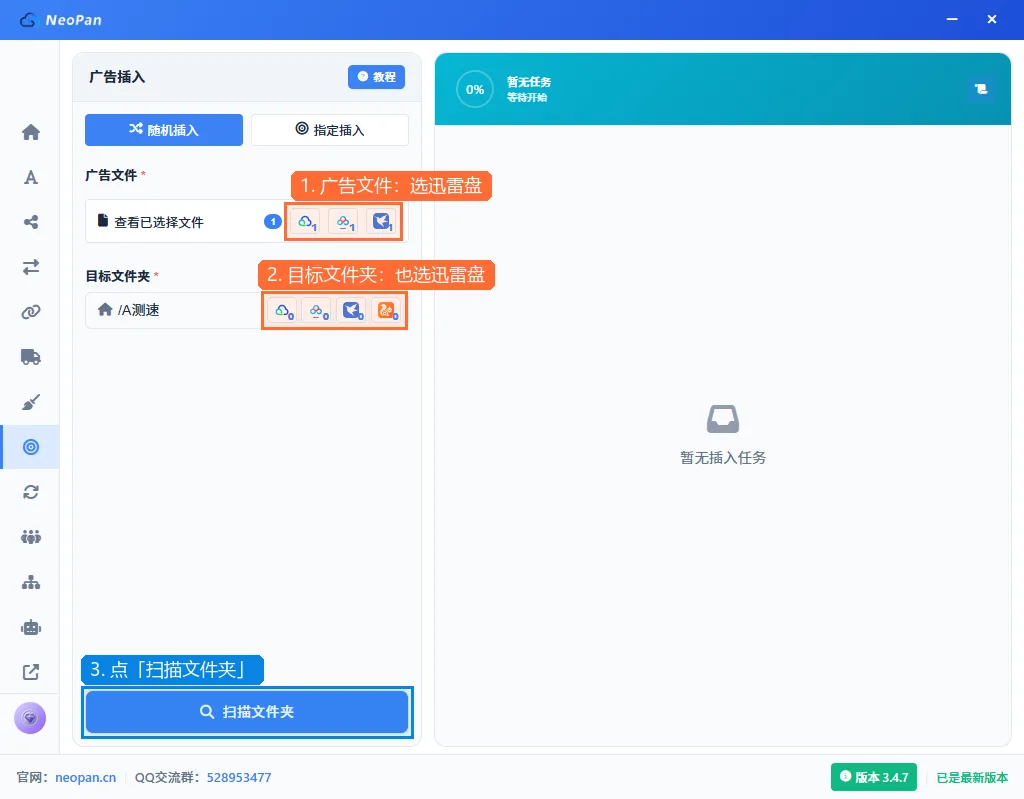Open the broom cleanup sidebar icon

click(31, 402)
